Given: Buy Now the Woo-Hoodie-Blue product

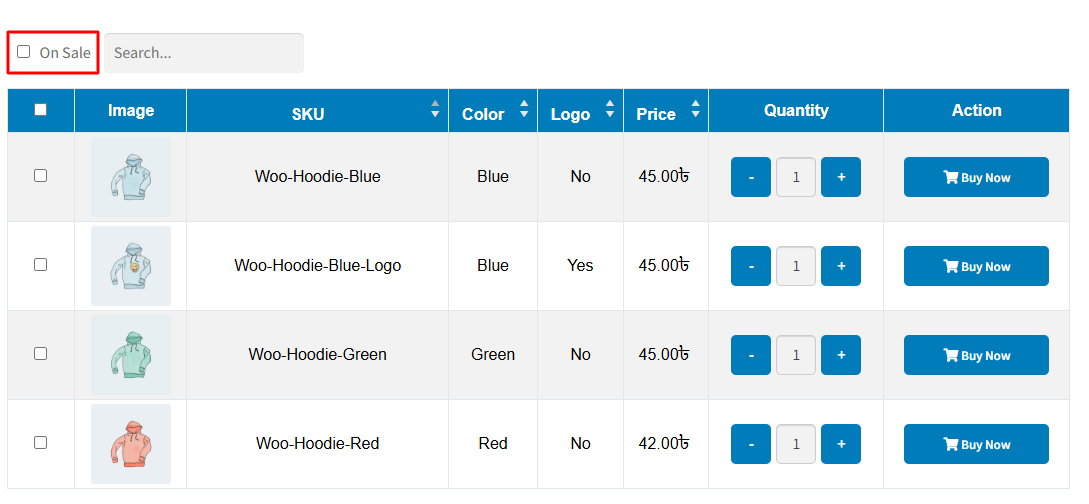Looking at the screenshot, I should (x=976, y=177).
